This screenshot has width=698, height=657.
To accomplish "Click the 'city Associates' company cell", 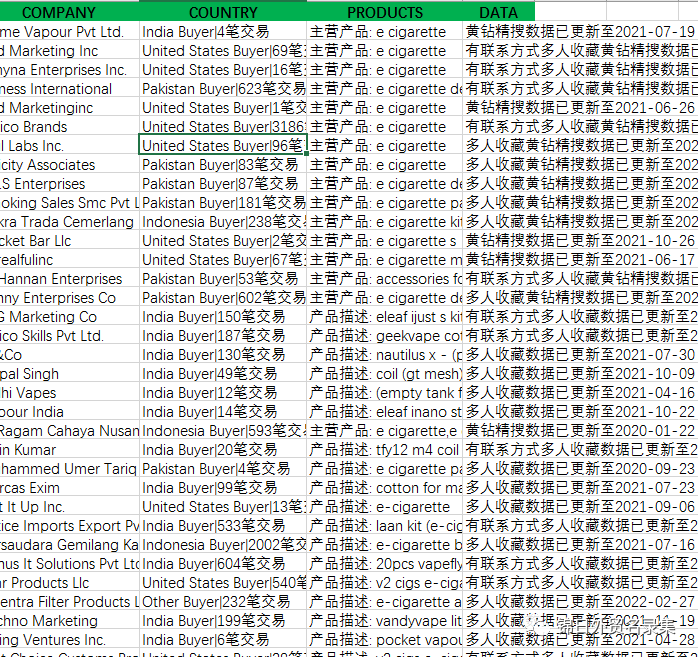I will pyautogui.click(x=69, y=165).
